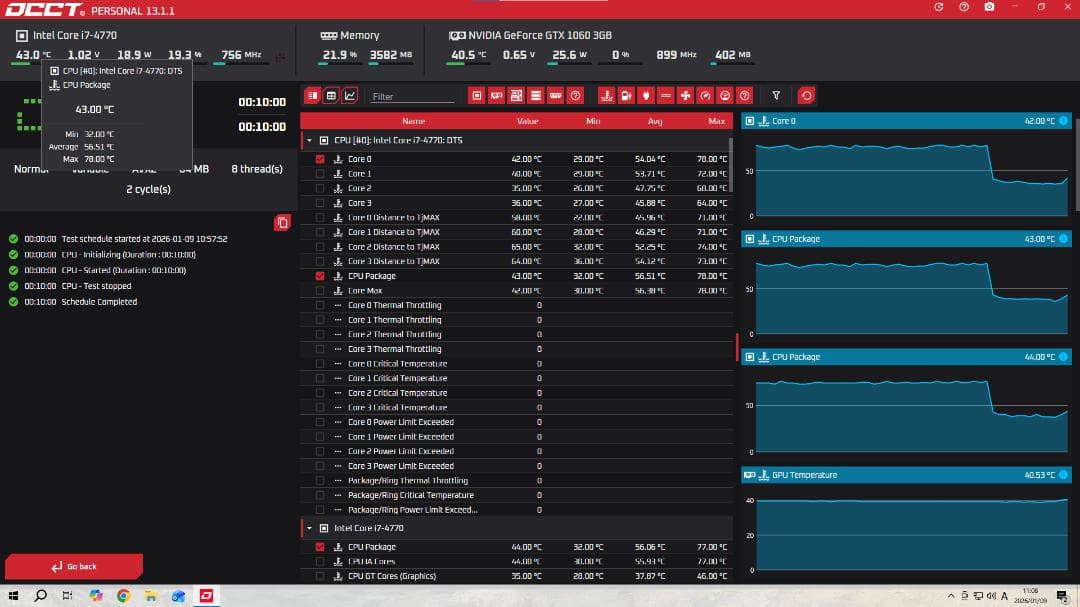This screenshot has height=607, width=1080.
Task: Copy test log using clipboard icon
Action: pyautogui.click(x=282, y=222)
